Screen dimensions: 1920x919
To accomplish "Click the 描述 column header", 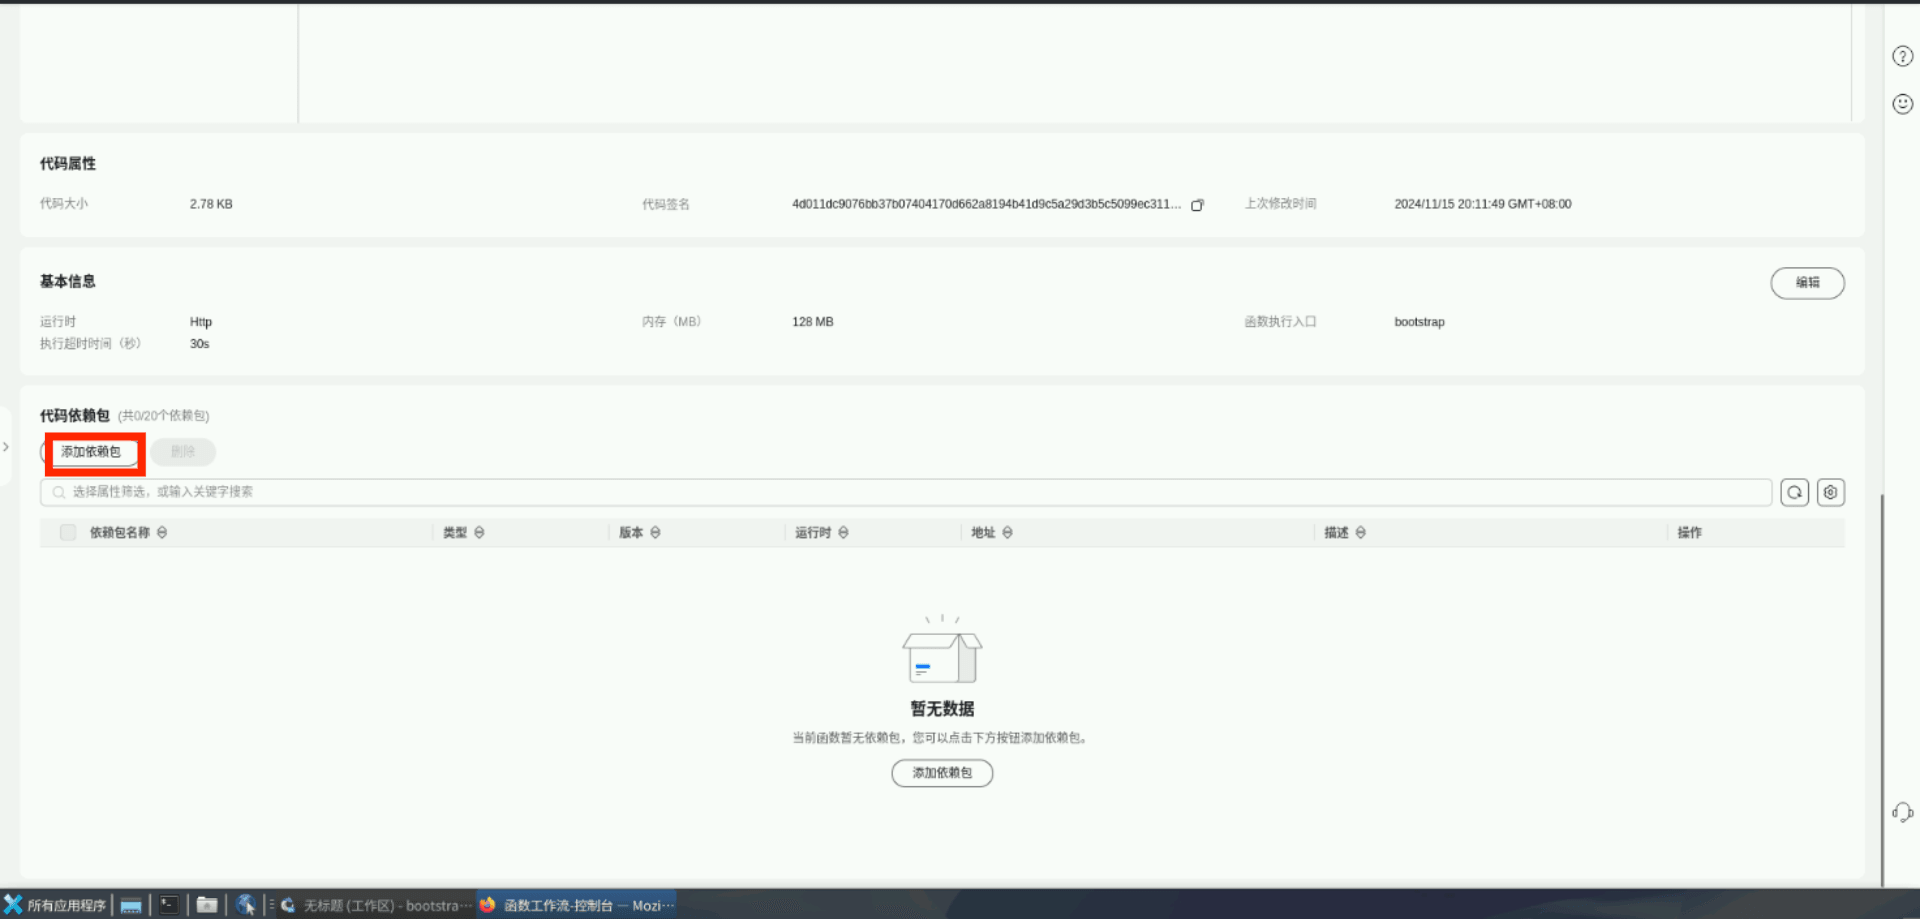I will point(1336,533).
